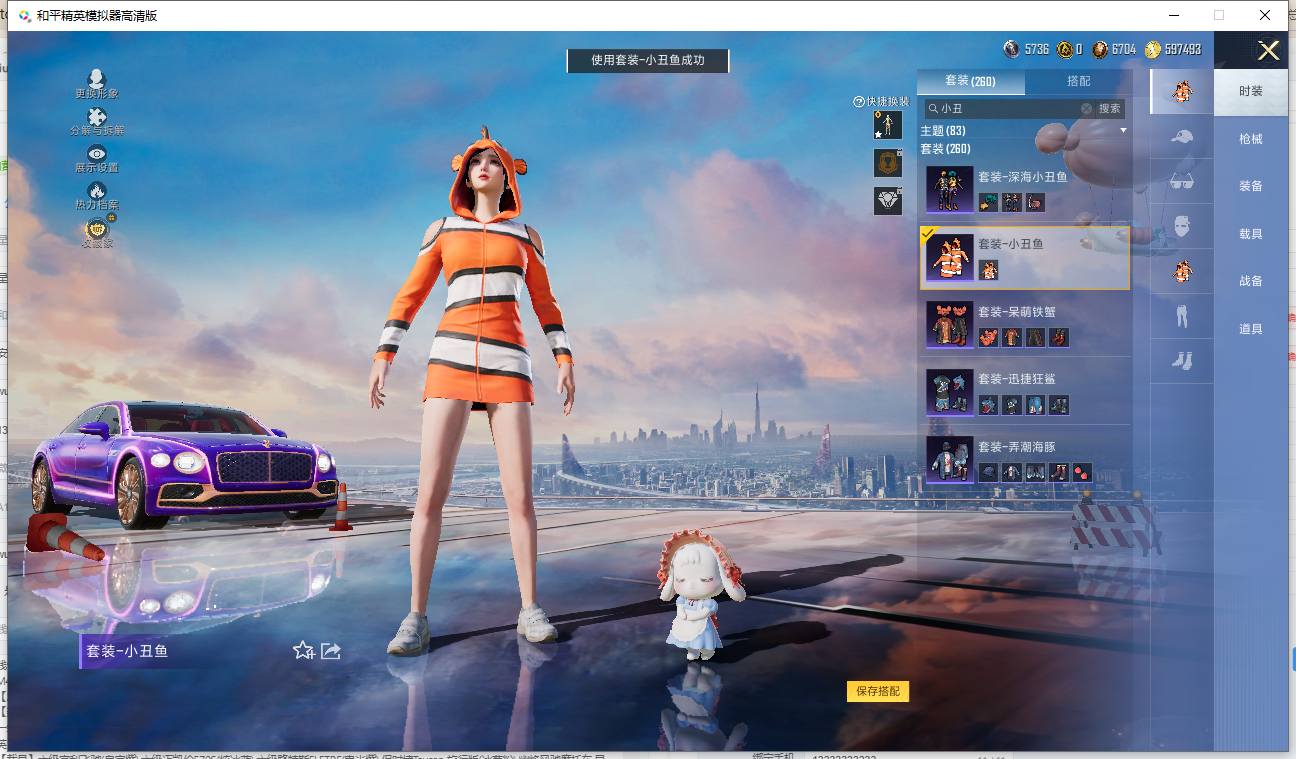Open 展示设置 eye icon
This screenshot has height=759, width=1296.
[97, 153]
